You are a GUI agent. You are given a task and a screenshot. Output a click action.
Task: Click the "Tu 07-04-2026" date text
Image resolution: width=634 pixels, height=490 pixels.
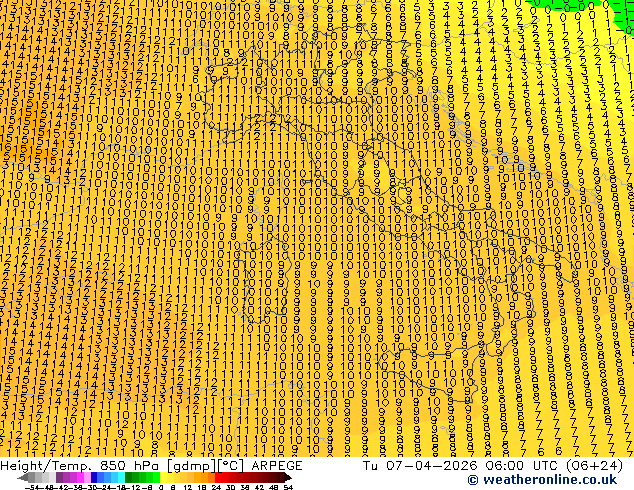point(419,466)
